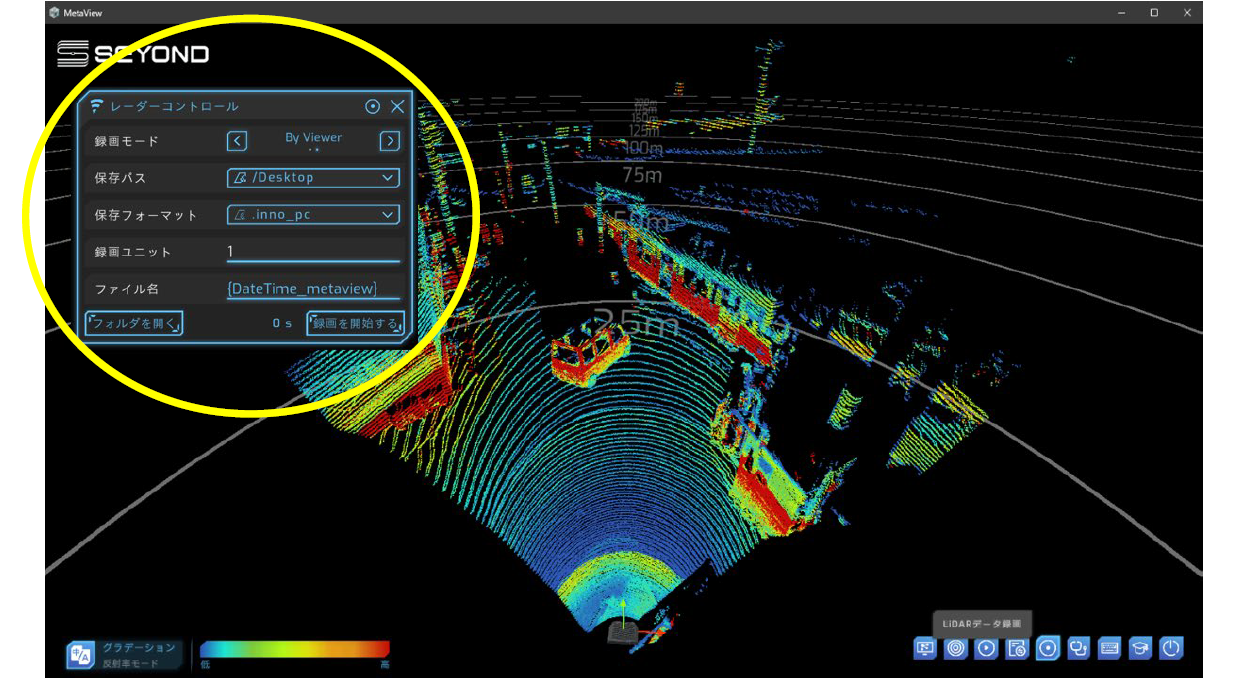Click the pin target icon in panel header
1247x679 pixels.
[x=372, y=107]
